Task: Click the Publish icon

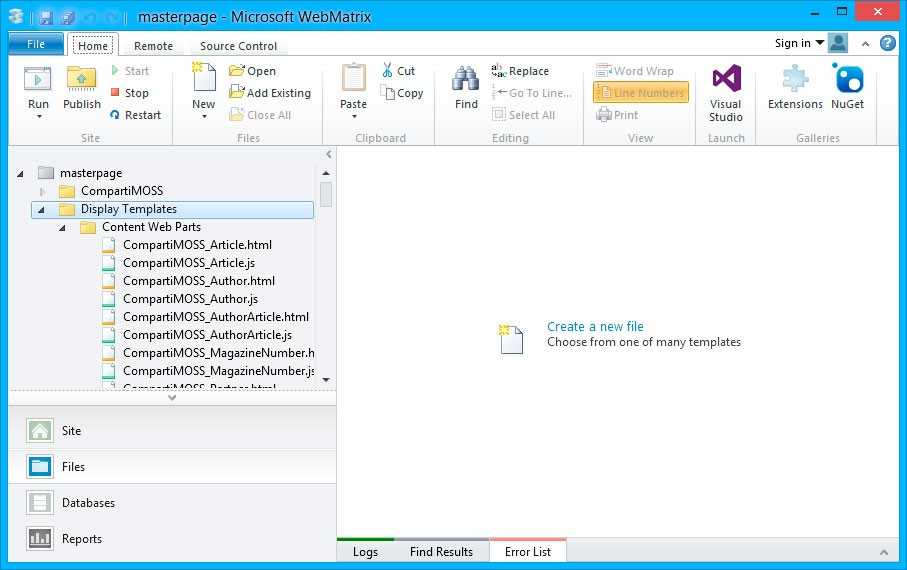Action: 82,79
